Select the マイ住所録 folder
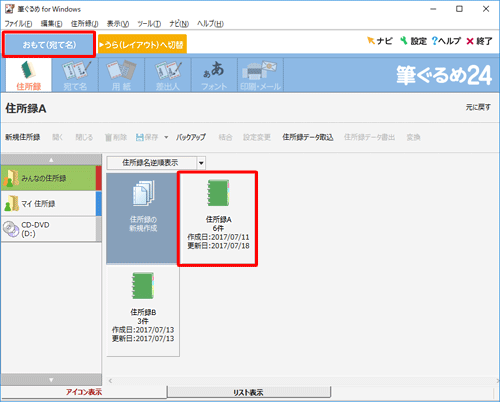The height and width of the screenshot is (402, 500). pos(51,203)
